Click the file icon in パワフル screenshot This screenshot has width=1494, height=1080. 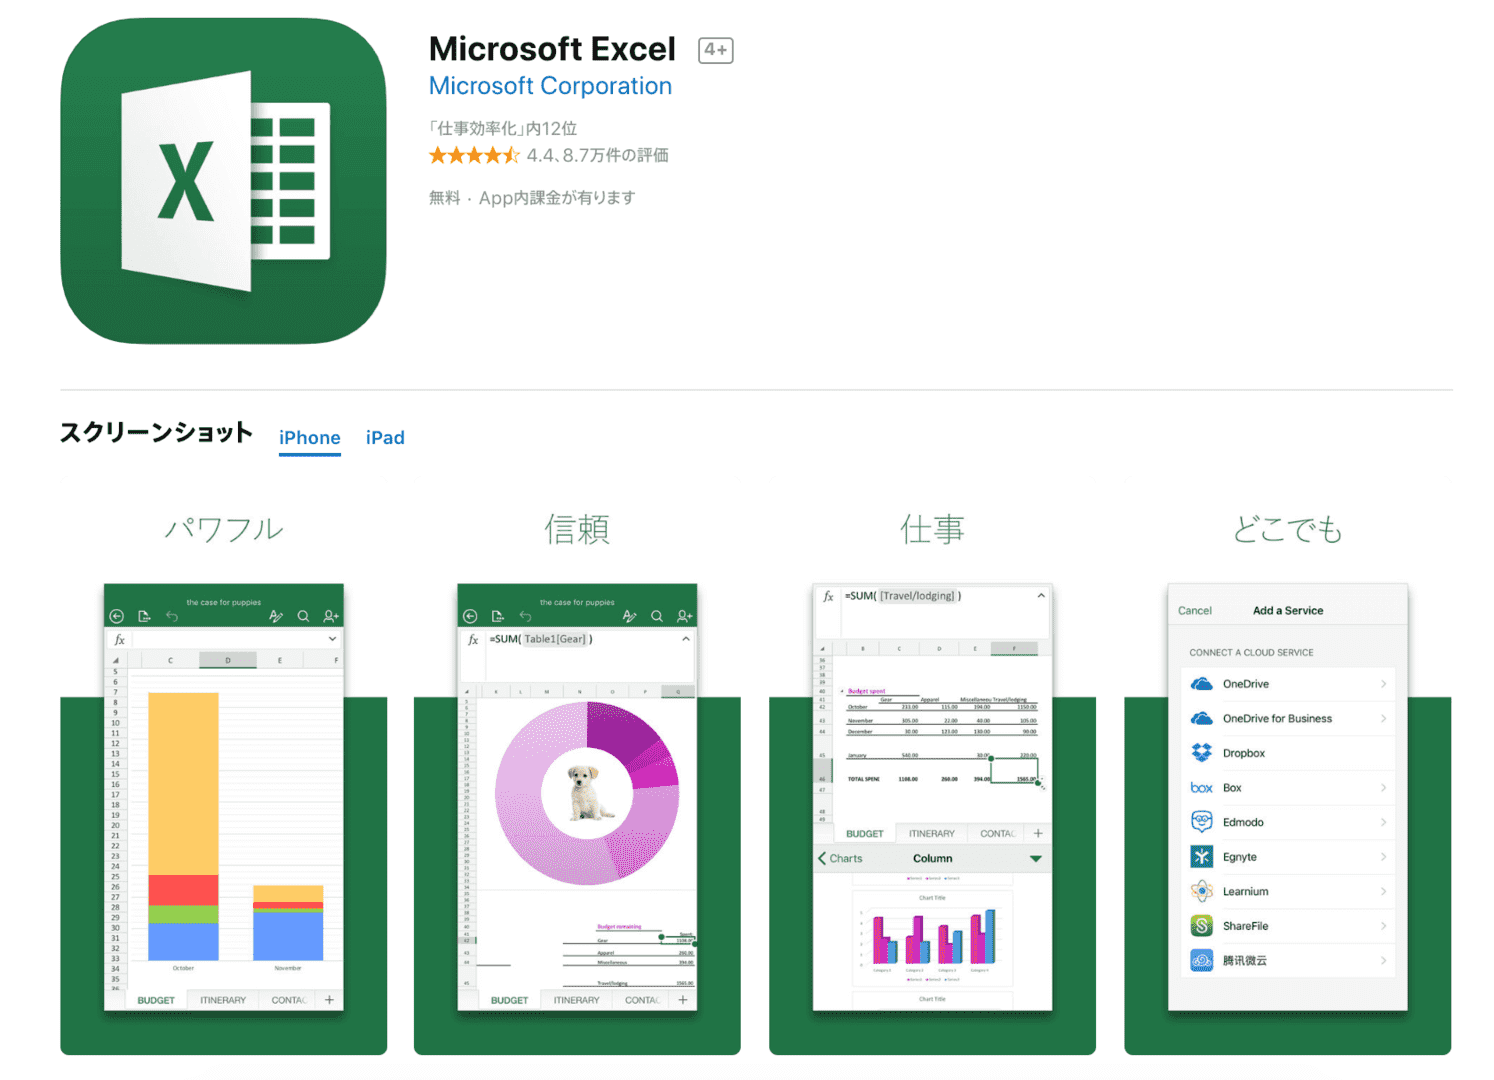(144, 616)
